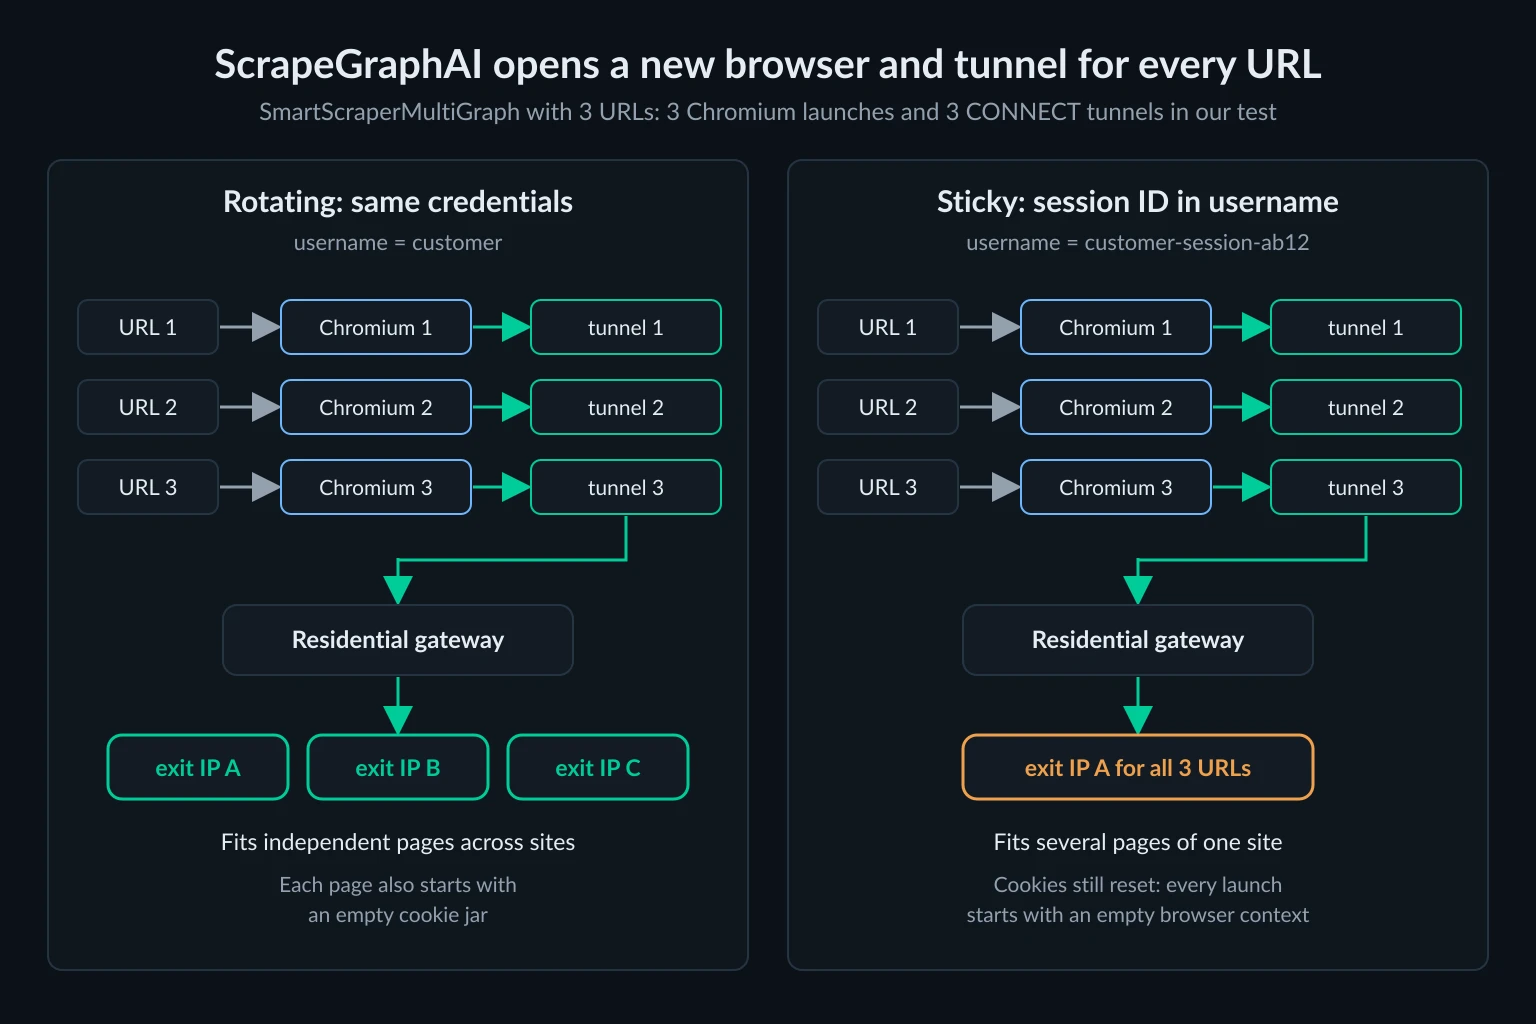The width and height of the screenshot is (1536, 1024).
Task: Select Chromium 2 in the Sticky panel
Action: click(x=1116, y=407)
